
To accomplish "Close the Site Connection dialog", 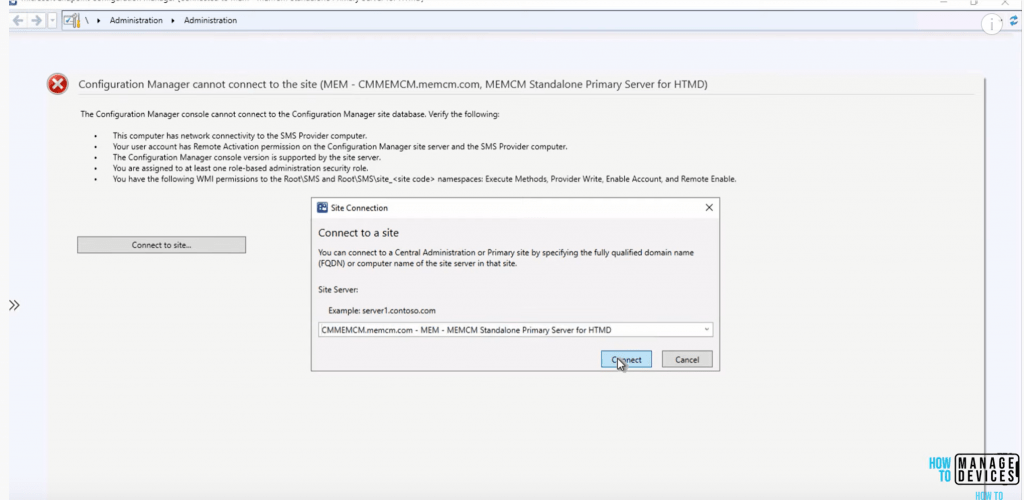I will pyautogui.click(x=709, y=208).
